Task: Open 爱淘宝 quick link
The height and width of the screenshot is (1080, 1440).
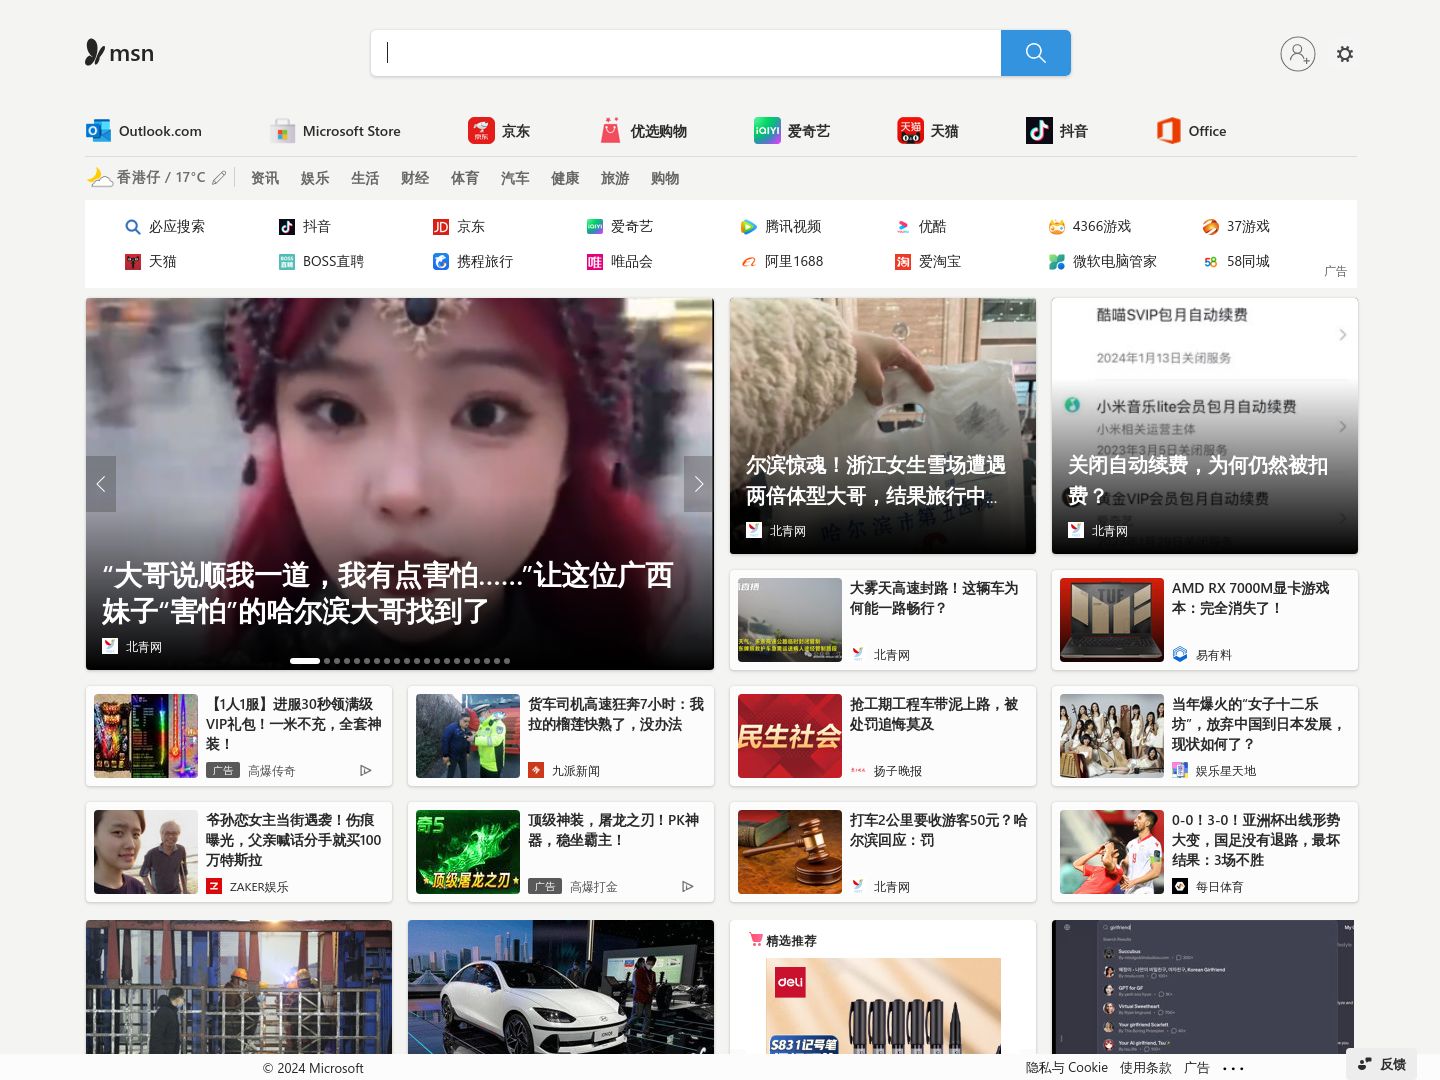Action: (928, 262)
